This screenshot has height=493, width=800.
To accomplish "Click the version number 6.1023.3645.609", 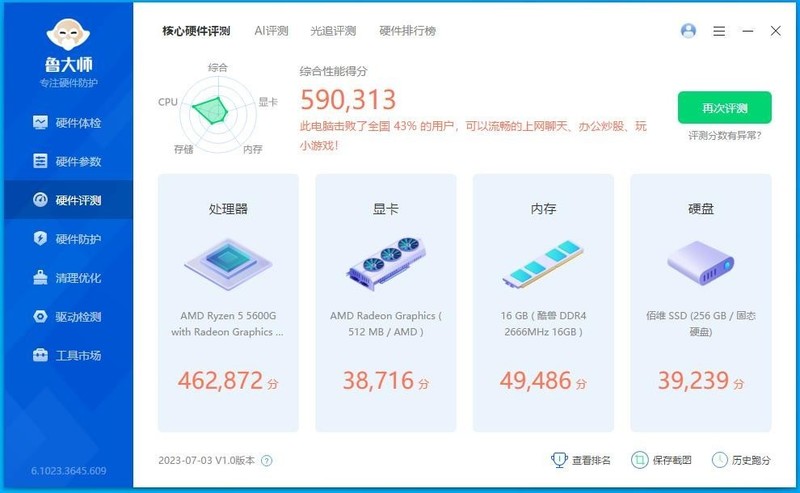I will click(x=69, y=471).
